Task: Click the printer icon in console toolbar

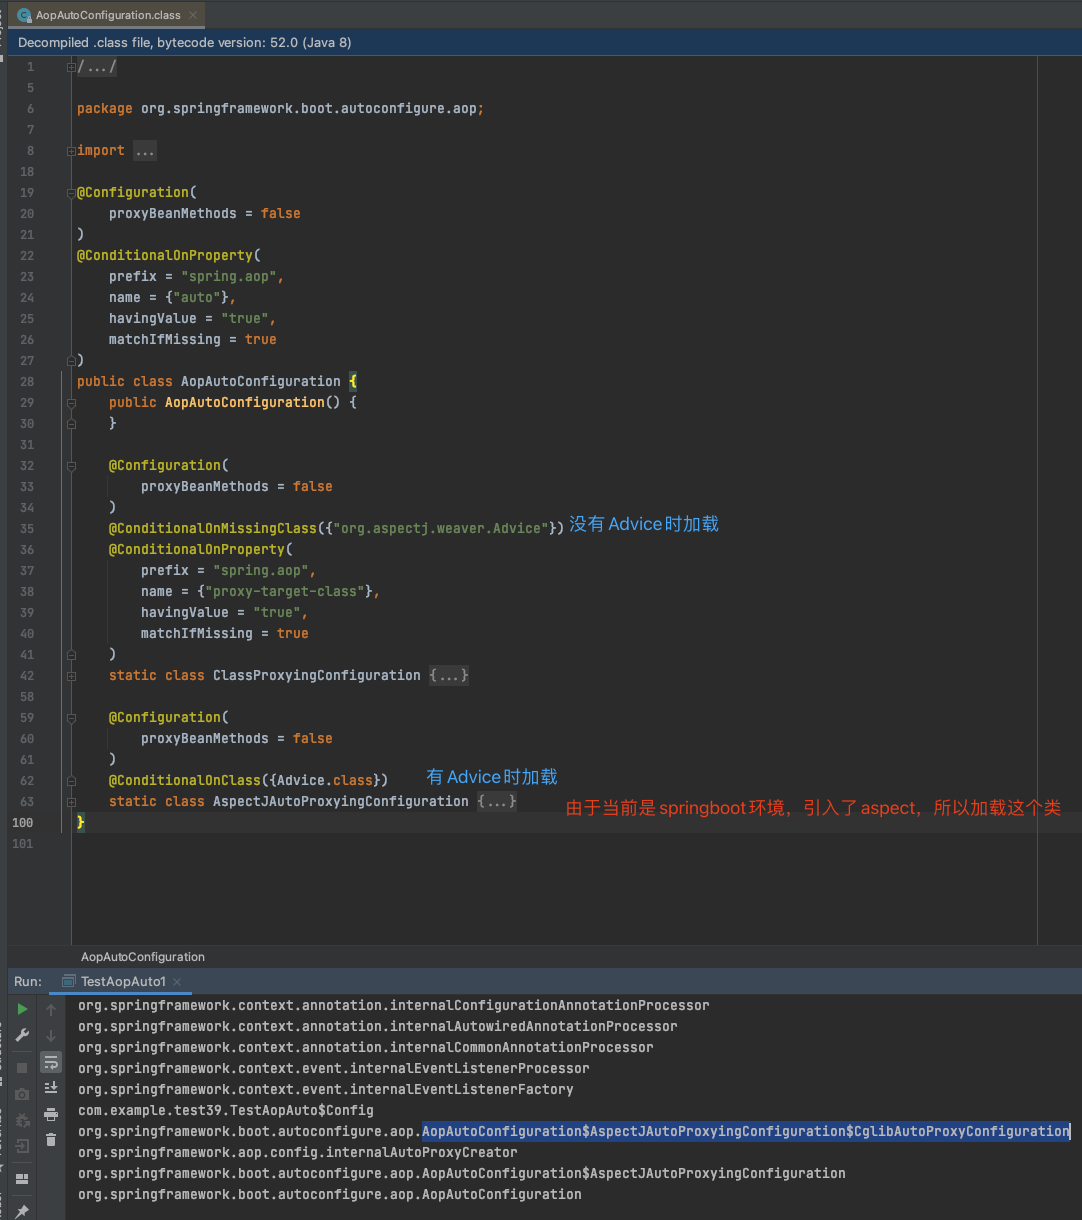Action: coord(51,1114)
